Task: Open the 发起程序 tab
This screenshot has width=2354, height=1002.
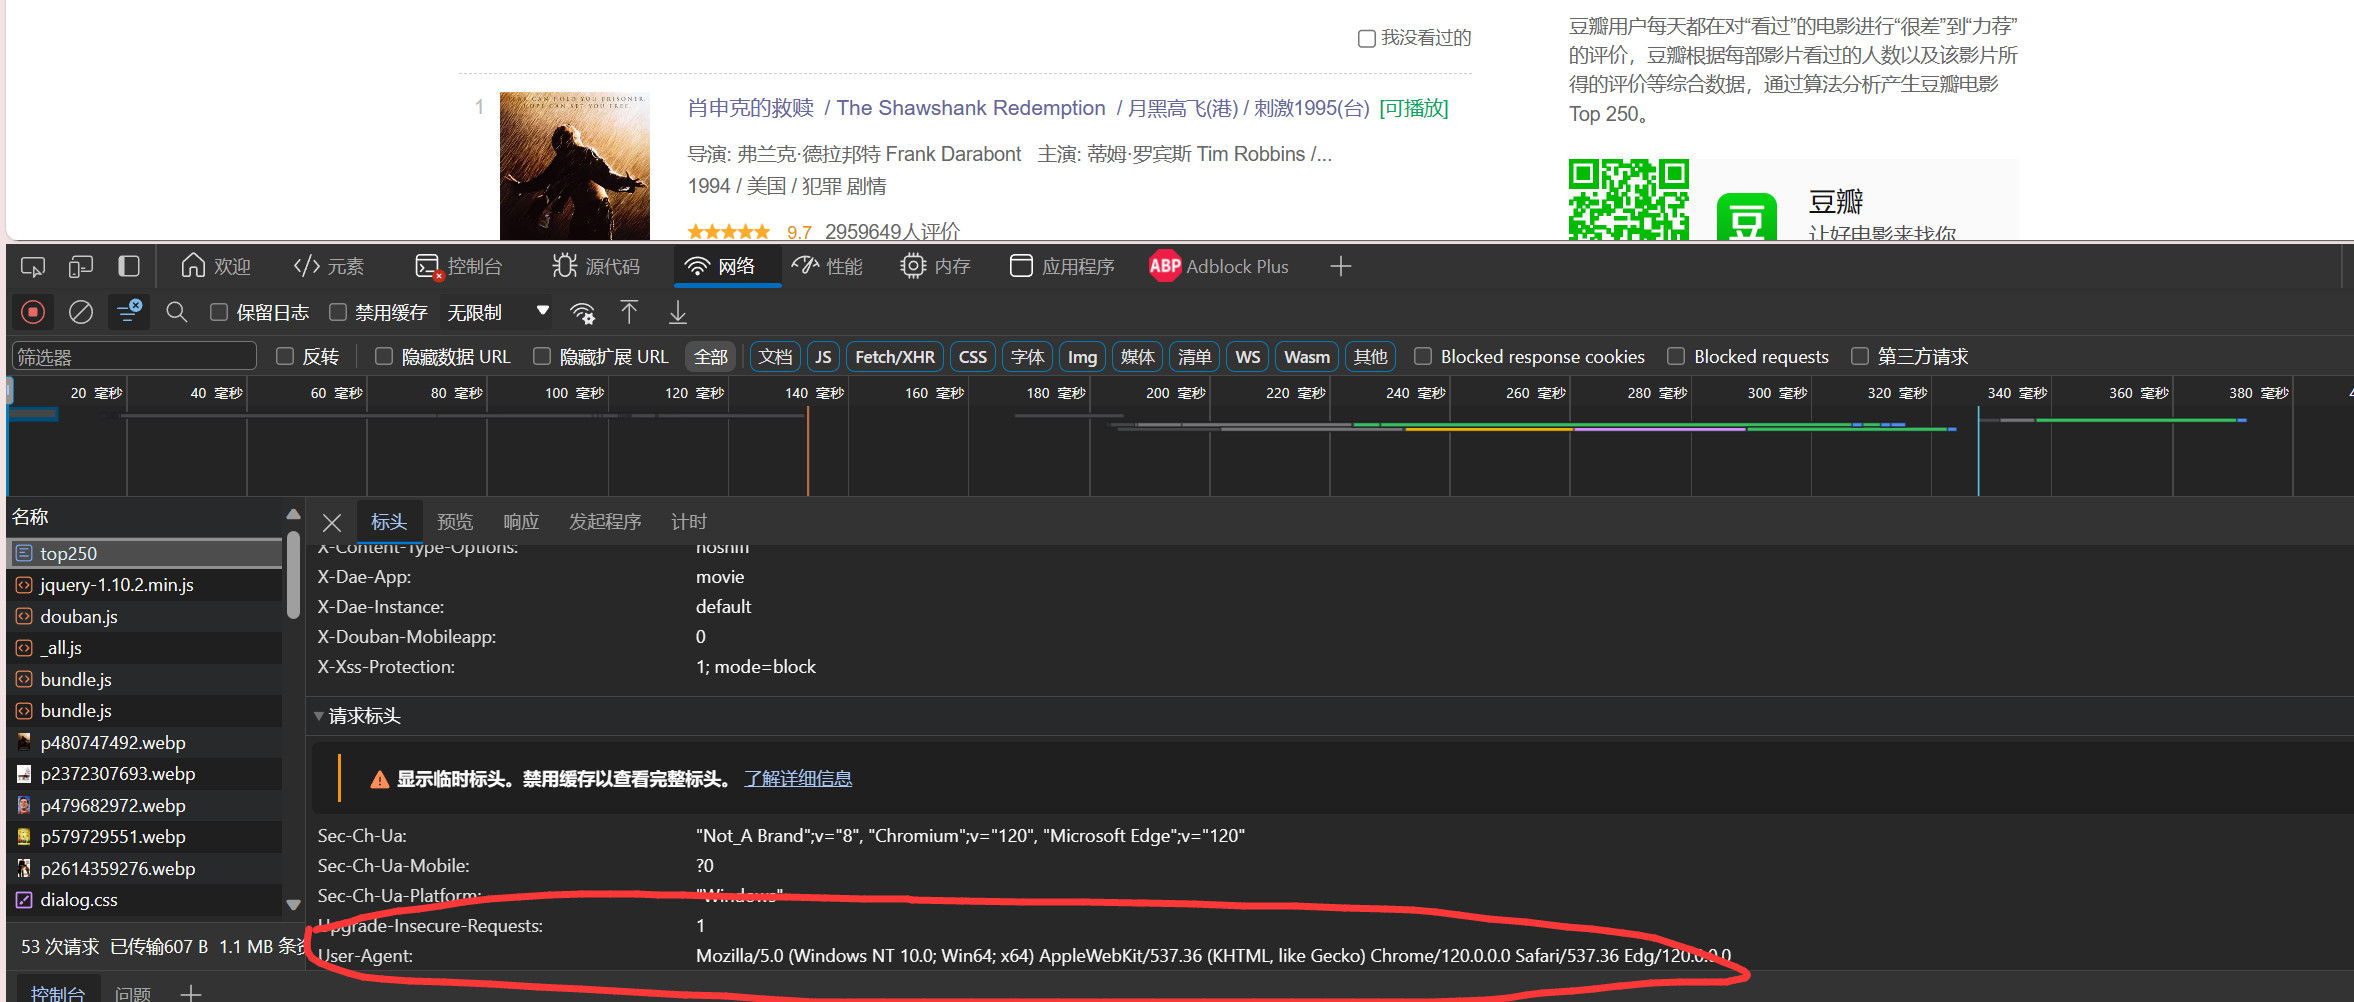Action: click(605, 522)
